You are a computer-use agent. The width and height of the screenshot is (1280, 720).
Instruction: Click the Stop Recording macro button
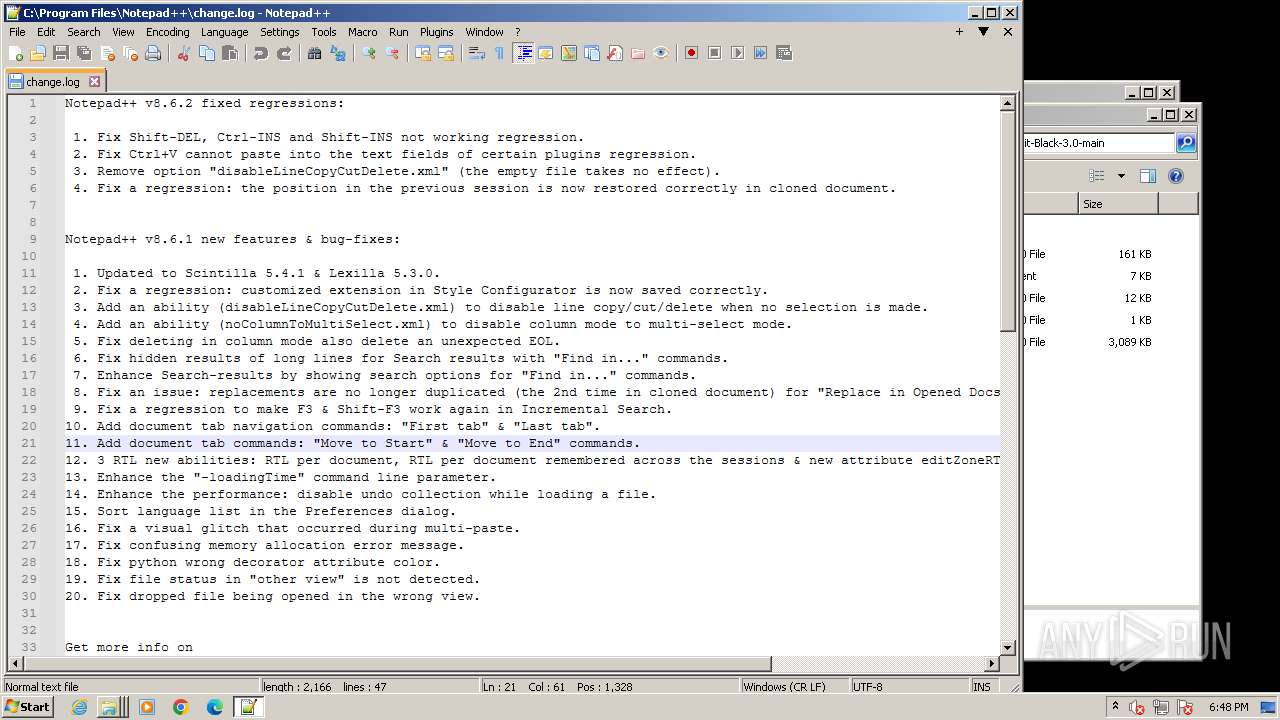[714, 53]
